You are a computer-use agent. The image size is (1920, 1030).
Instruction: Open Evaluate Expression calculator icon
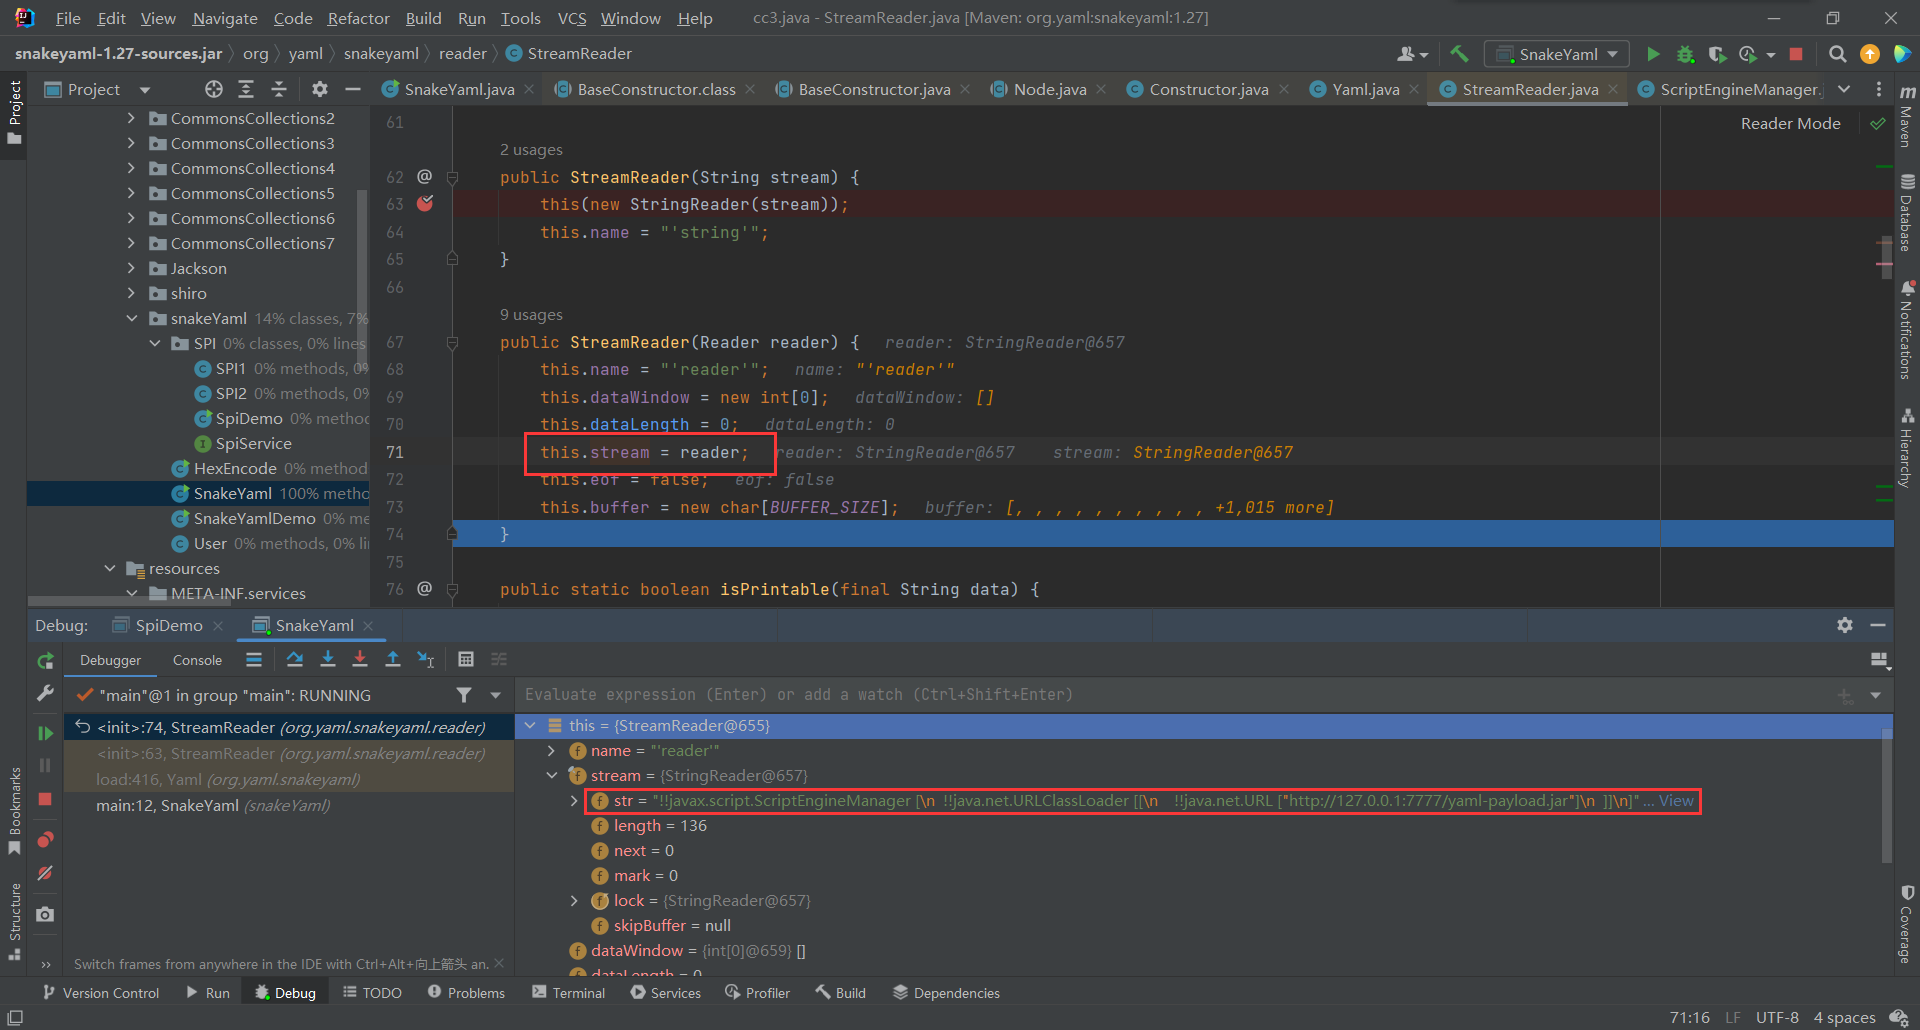(x=466, y=659)
